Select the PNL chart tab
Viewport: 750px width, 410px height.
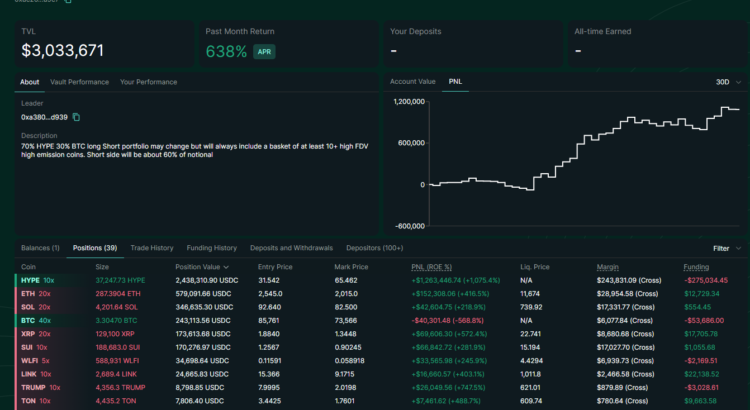(455, 82)
